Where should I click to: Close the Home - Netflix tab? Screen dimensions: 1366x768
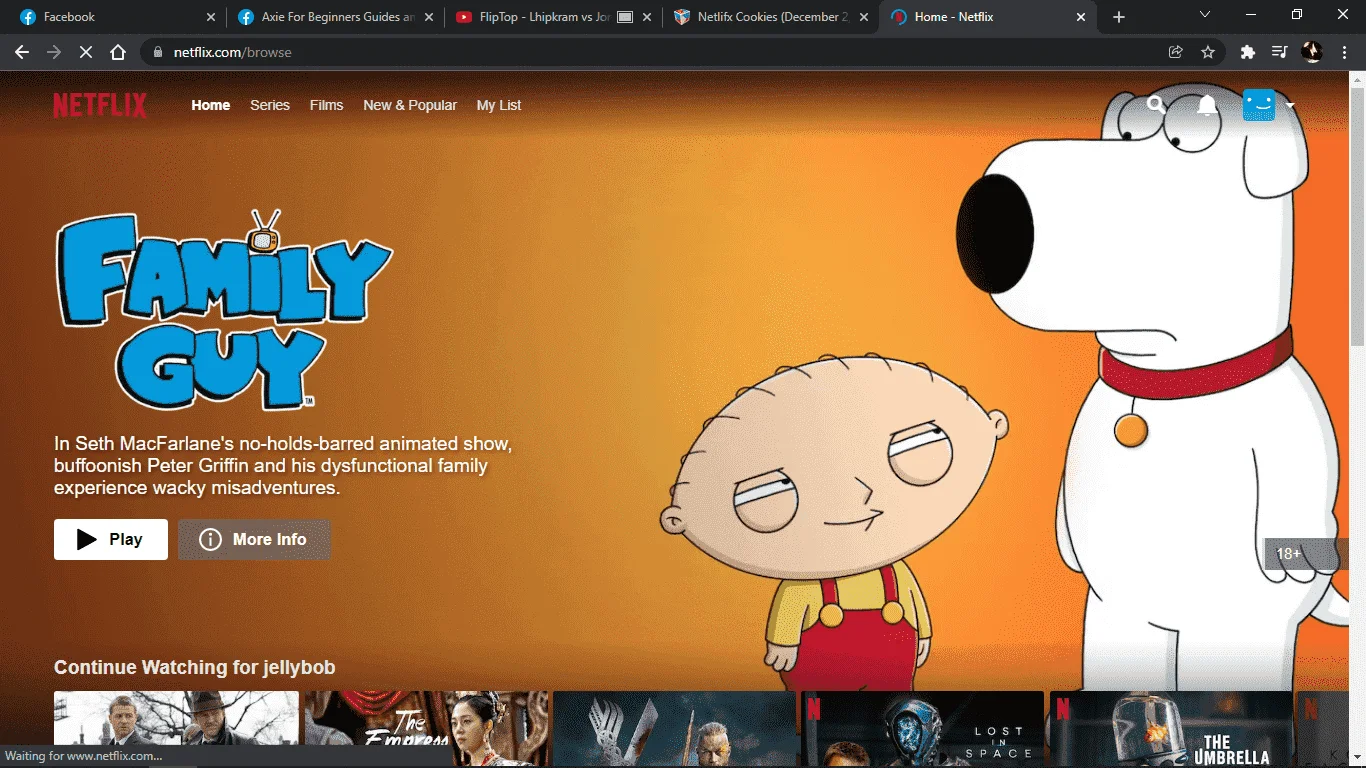[1081, 17]
